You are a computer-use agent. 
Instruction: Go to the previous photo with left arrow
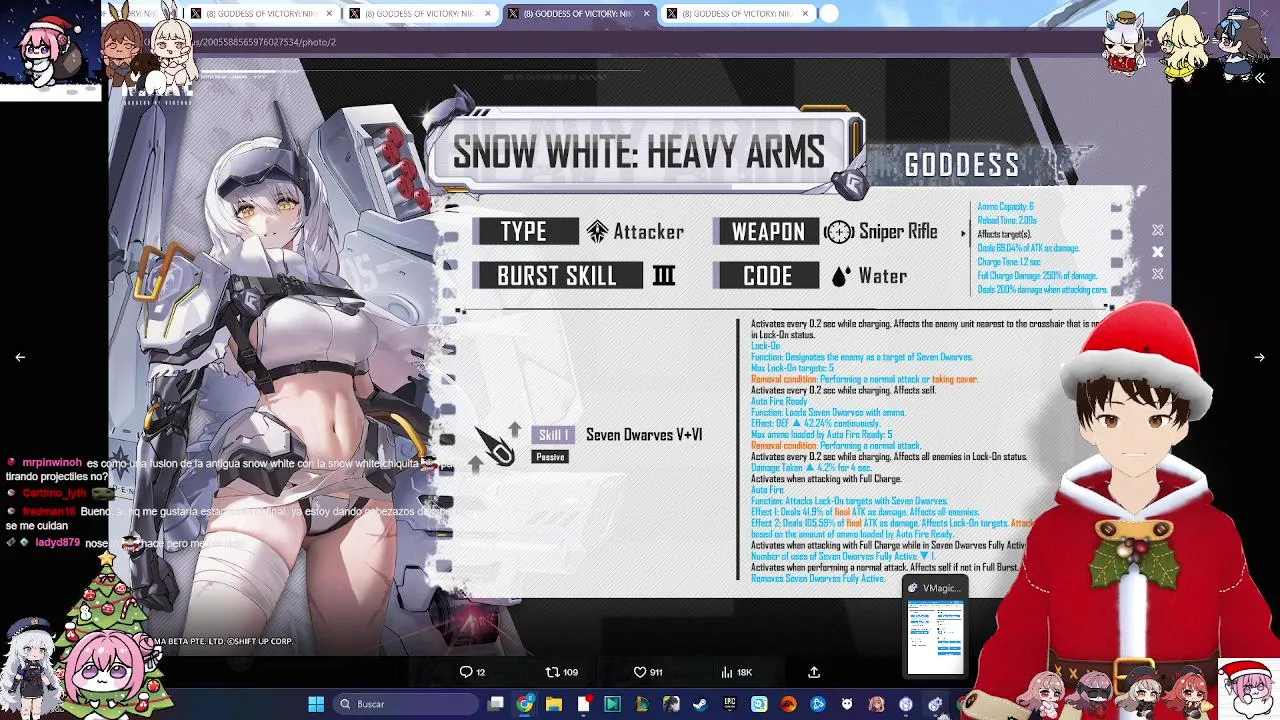pyautogui.click(x=20, y=357)
